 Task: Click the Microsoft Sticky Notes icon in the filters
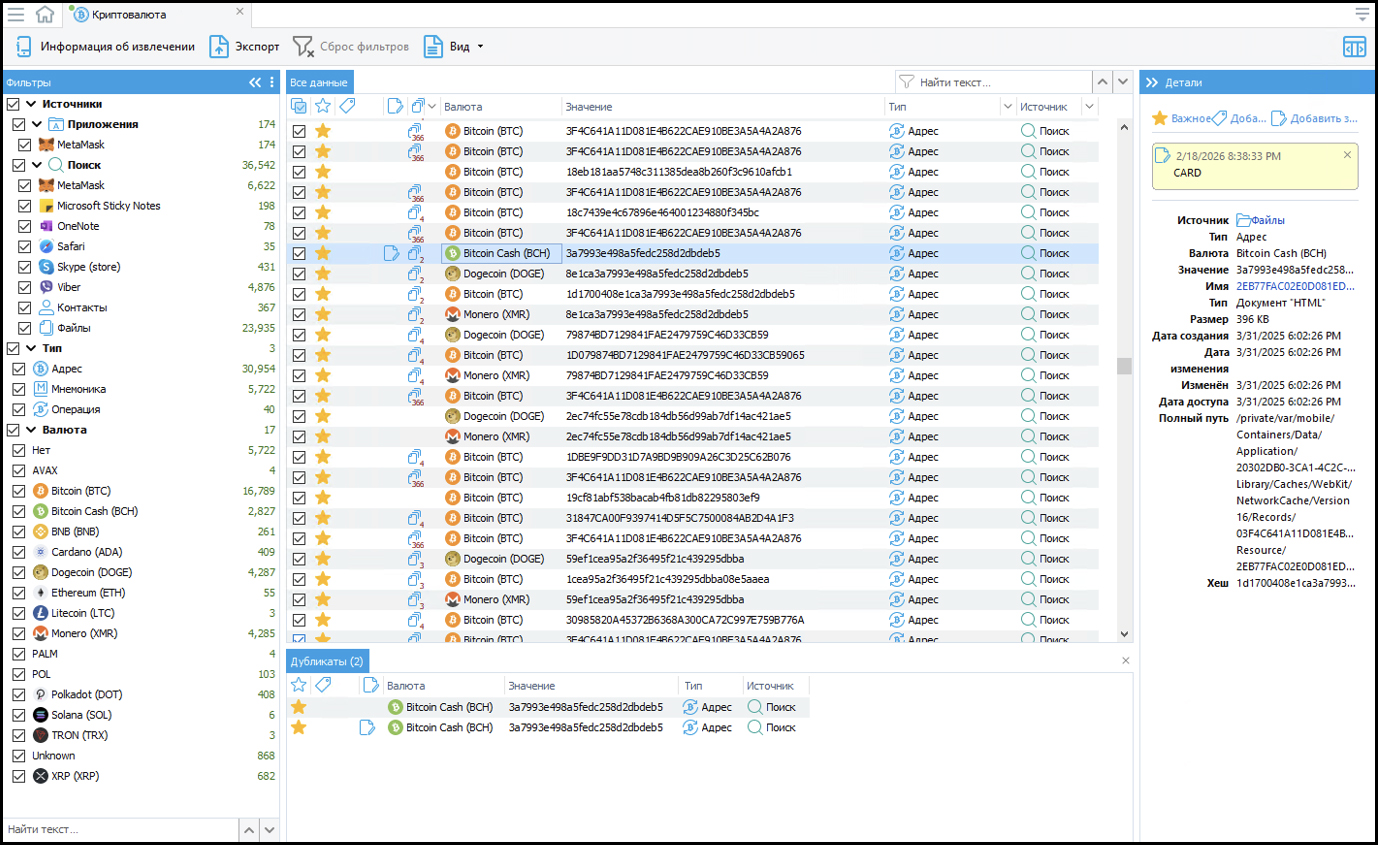(46, 206)
